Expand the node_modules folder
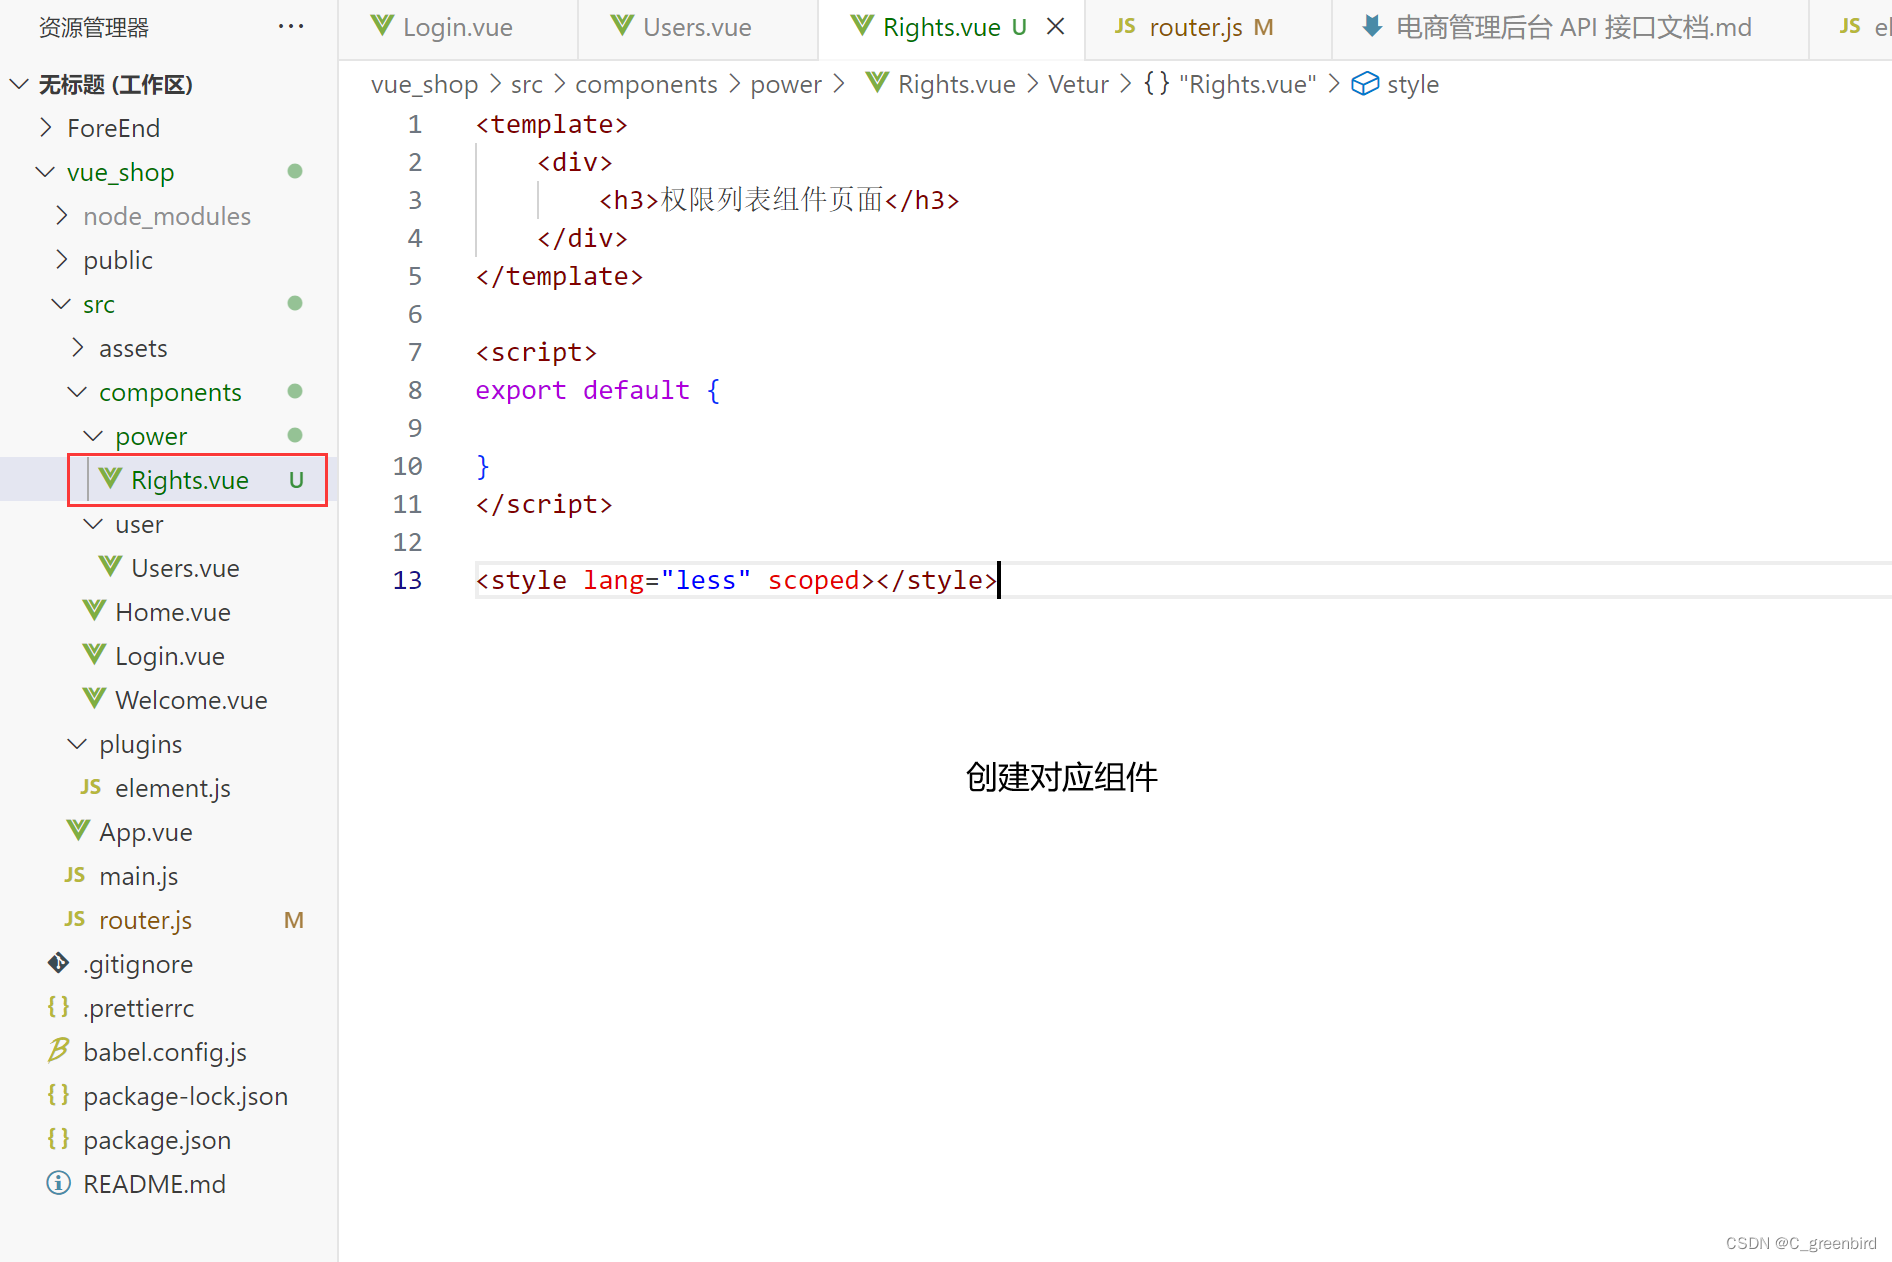 tap(62, 216)
